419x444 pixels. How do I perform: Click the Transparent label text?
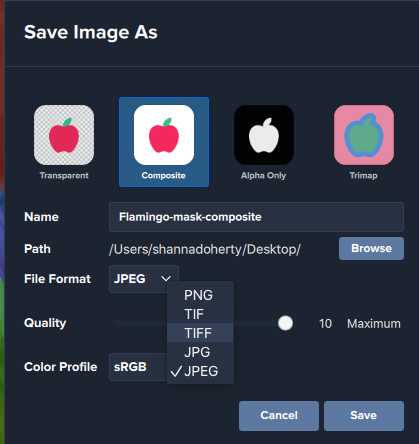64,175
